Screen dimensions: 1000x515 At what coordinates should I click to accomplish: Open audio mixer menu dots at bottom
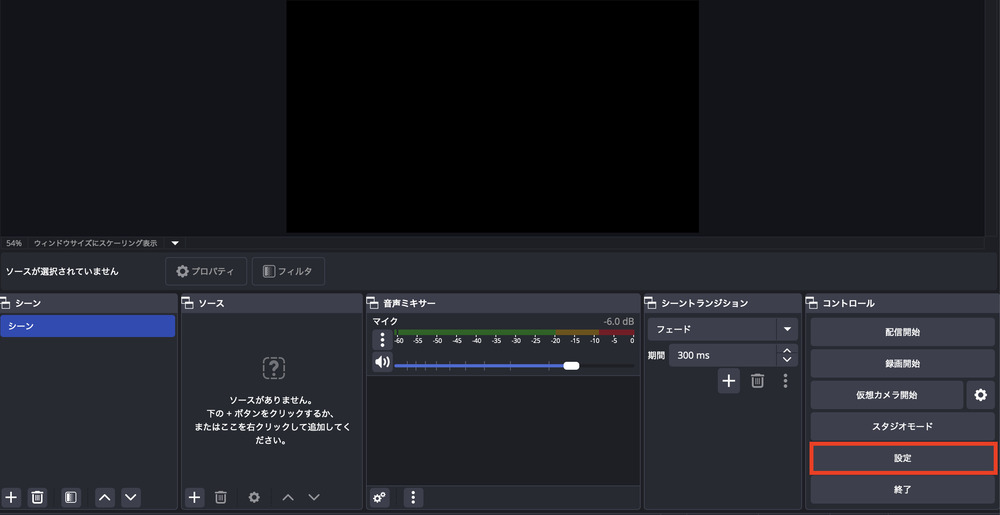pyautogui.click(x=413, y=497)
